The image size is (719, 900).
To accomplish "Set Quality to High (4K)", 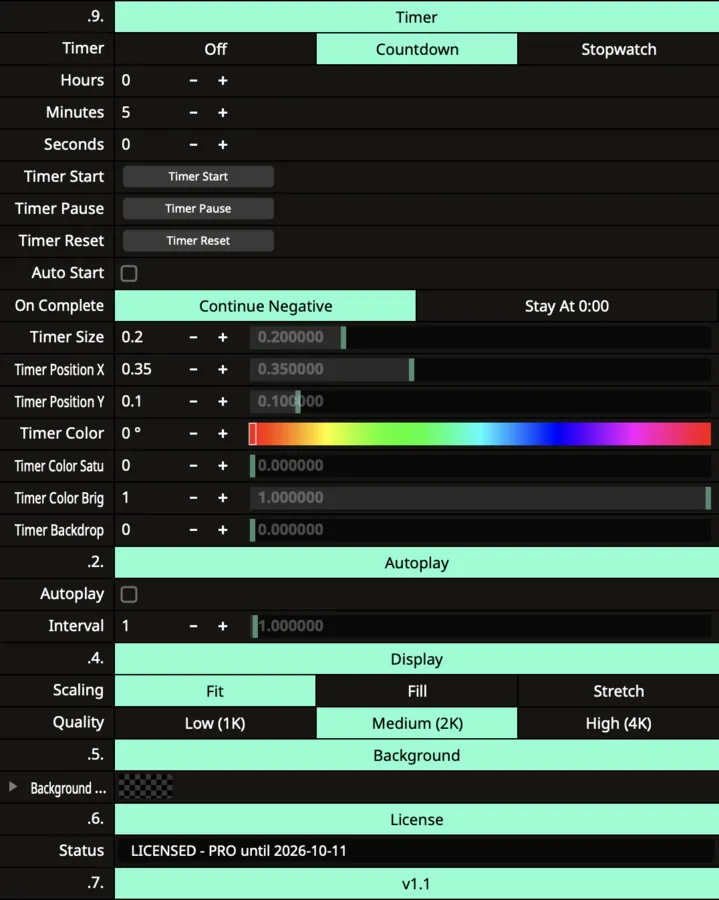I will pos(618,723).
